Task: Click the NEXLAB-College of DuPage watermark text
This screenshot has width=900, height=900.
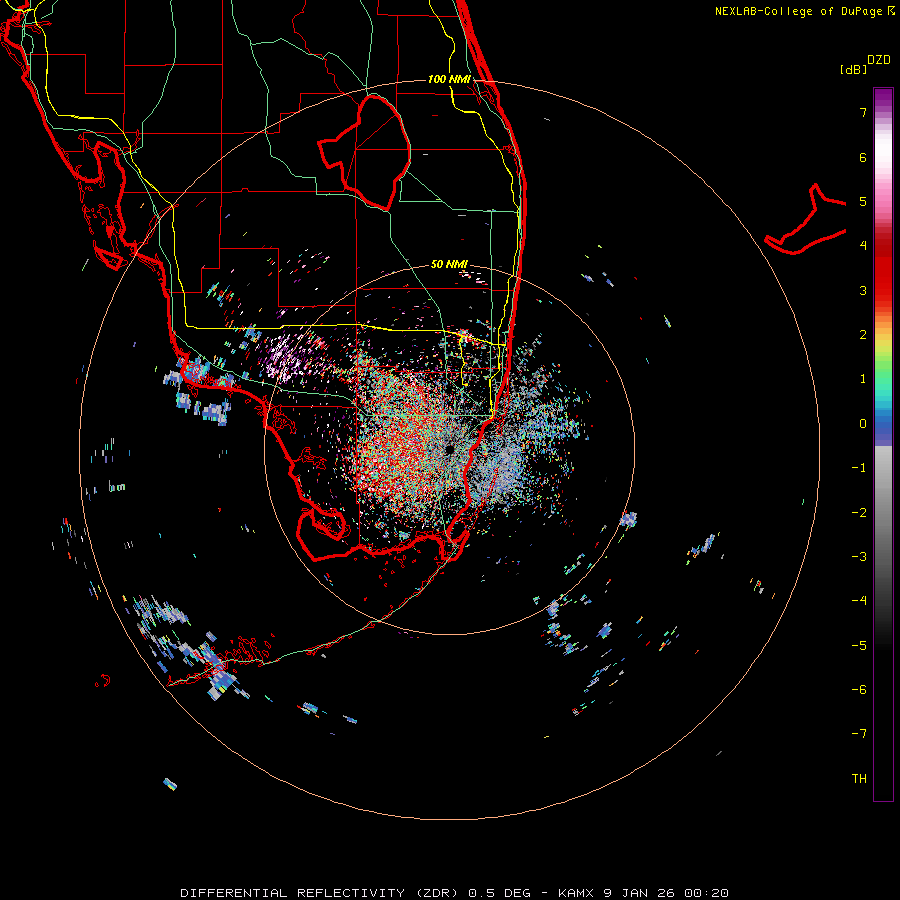Action: point(805,11)
